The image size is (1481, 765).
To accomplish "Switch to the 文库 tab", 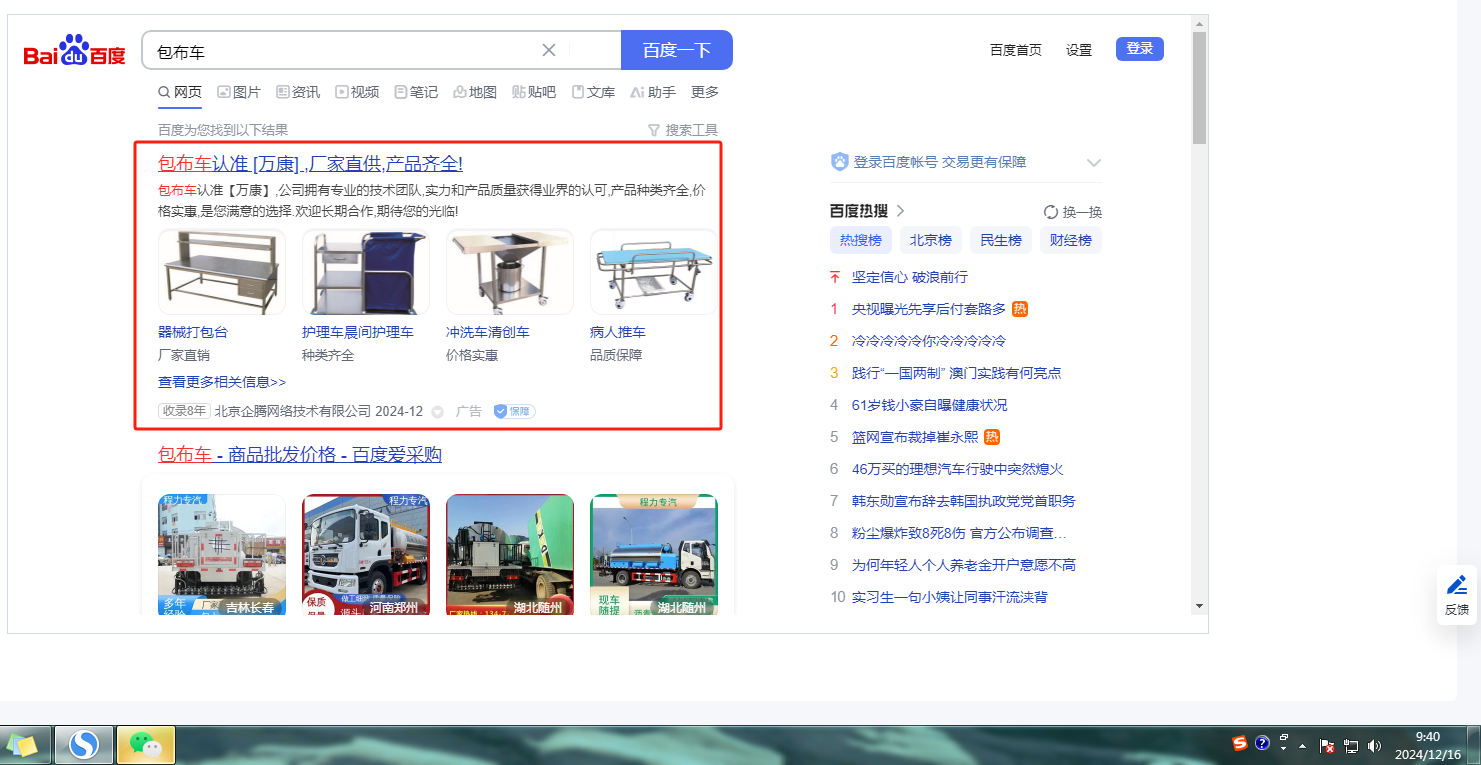I will pos(593,92).
